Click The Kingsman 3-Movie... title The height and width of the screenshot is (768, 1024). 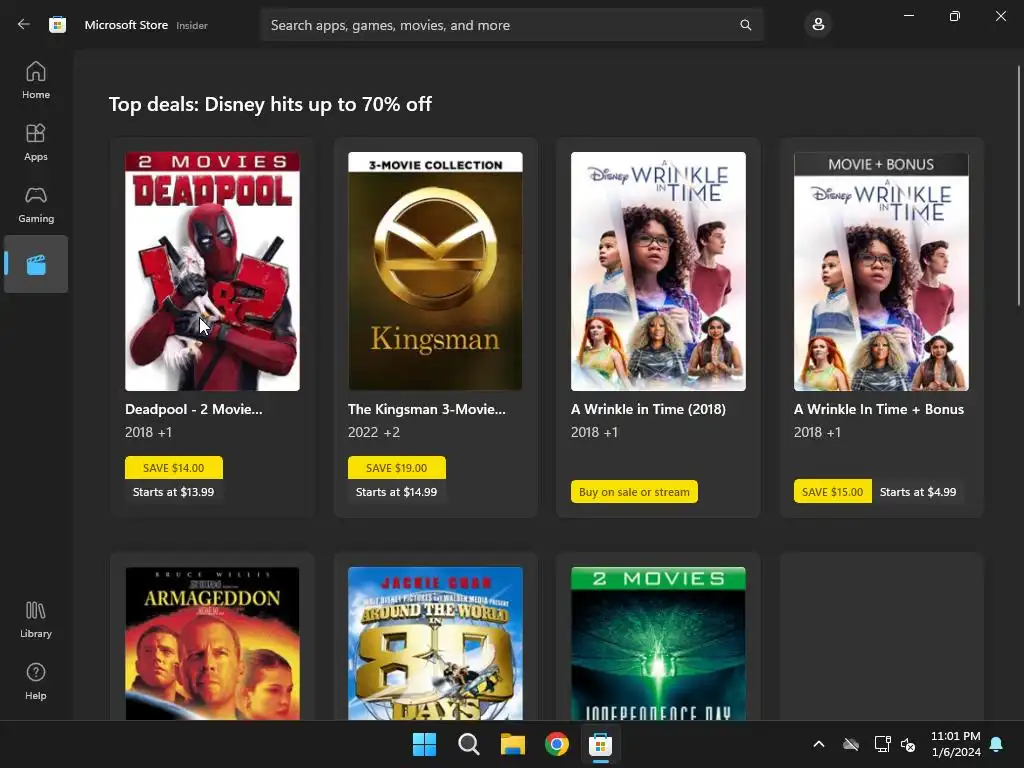pos(426,409)
